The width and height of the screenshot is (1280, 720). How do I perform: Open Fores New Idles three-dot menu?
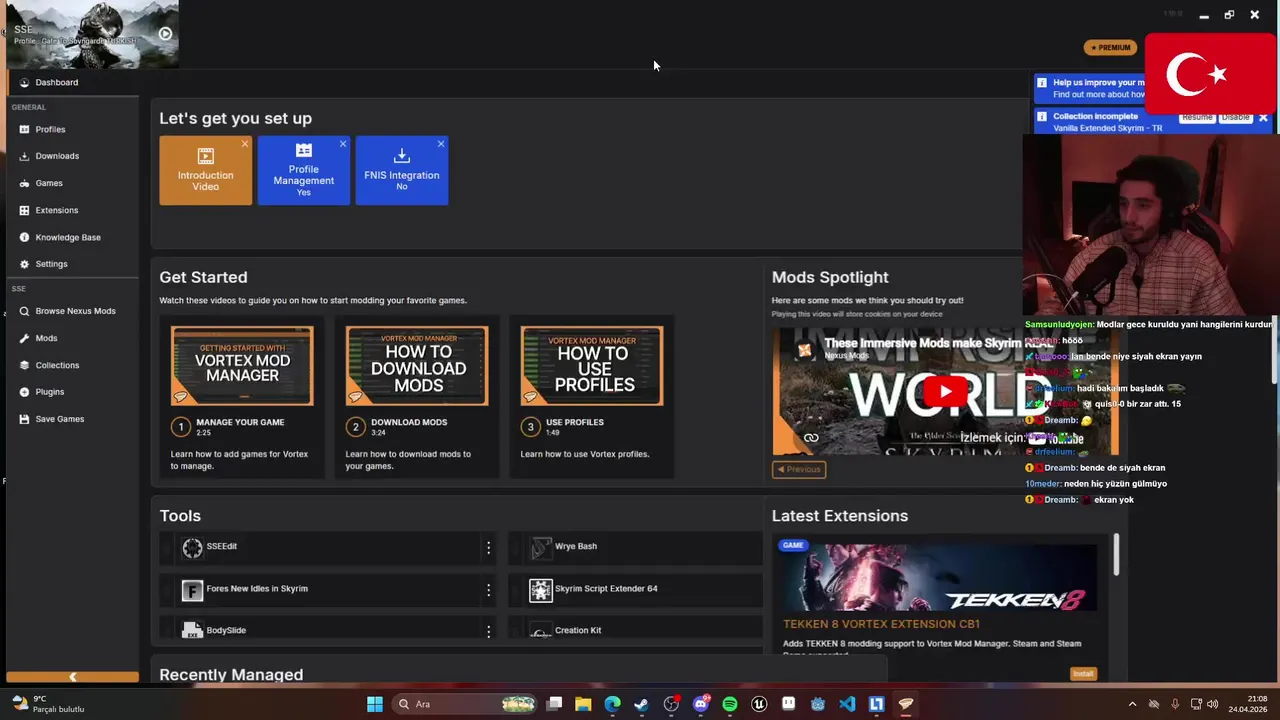488,590
